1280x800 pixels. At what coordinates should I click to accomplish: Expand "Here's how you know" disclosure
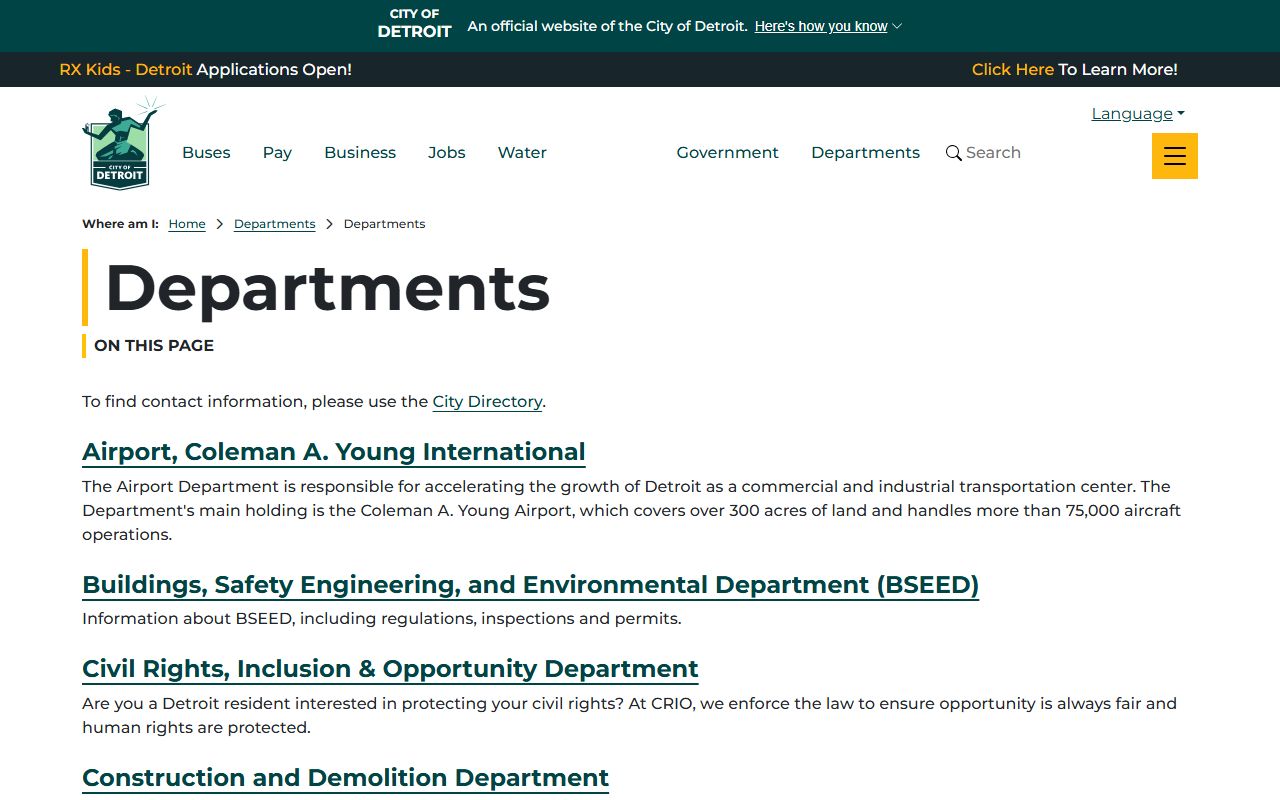coord(828,26)
